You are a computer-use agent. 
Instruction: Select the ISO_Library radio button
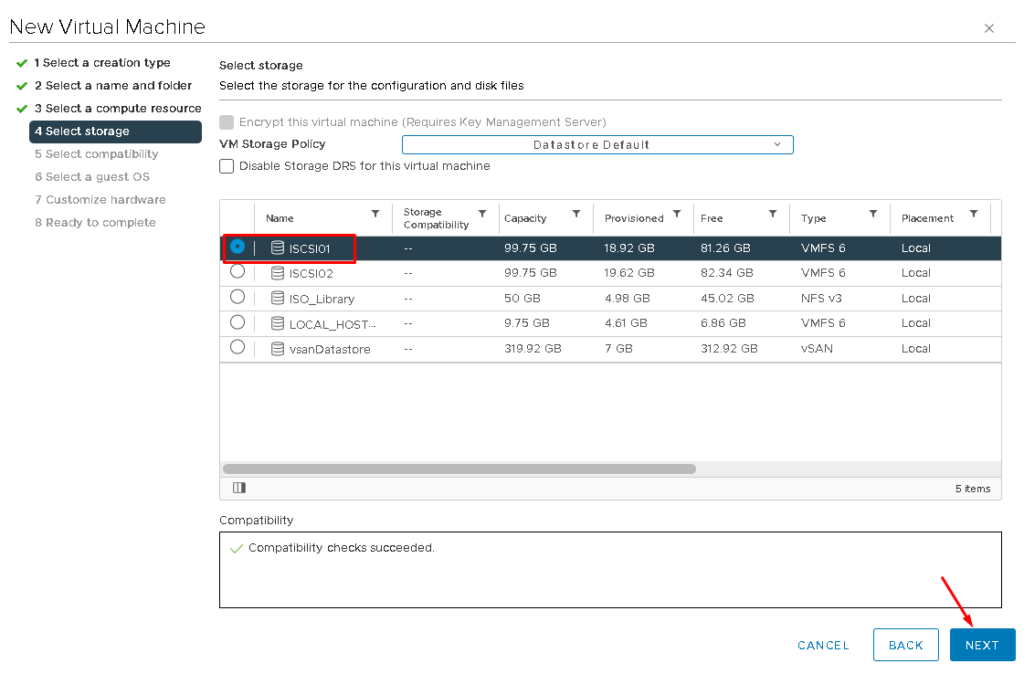point(237,297)
